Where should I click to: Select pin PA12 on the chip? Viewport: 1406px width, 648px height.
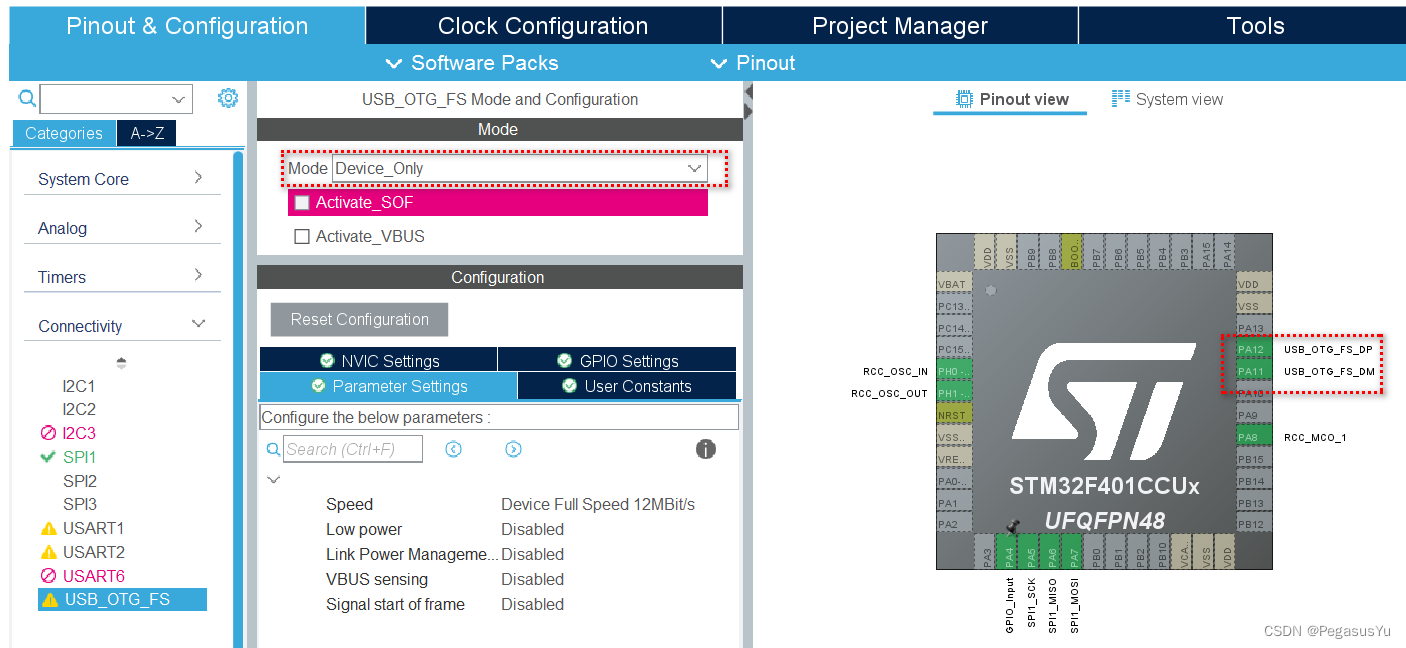[x=1253, y=349]
